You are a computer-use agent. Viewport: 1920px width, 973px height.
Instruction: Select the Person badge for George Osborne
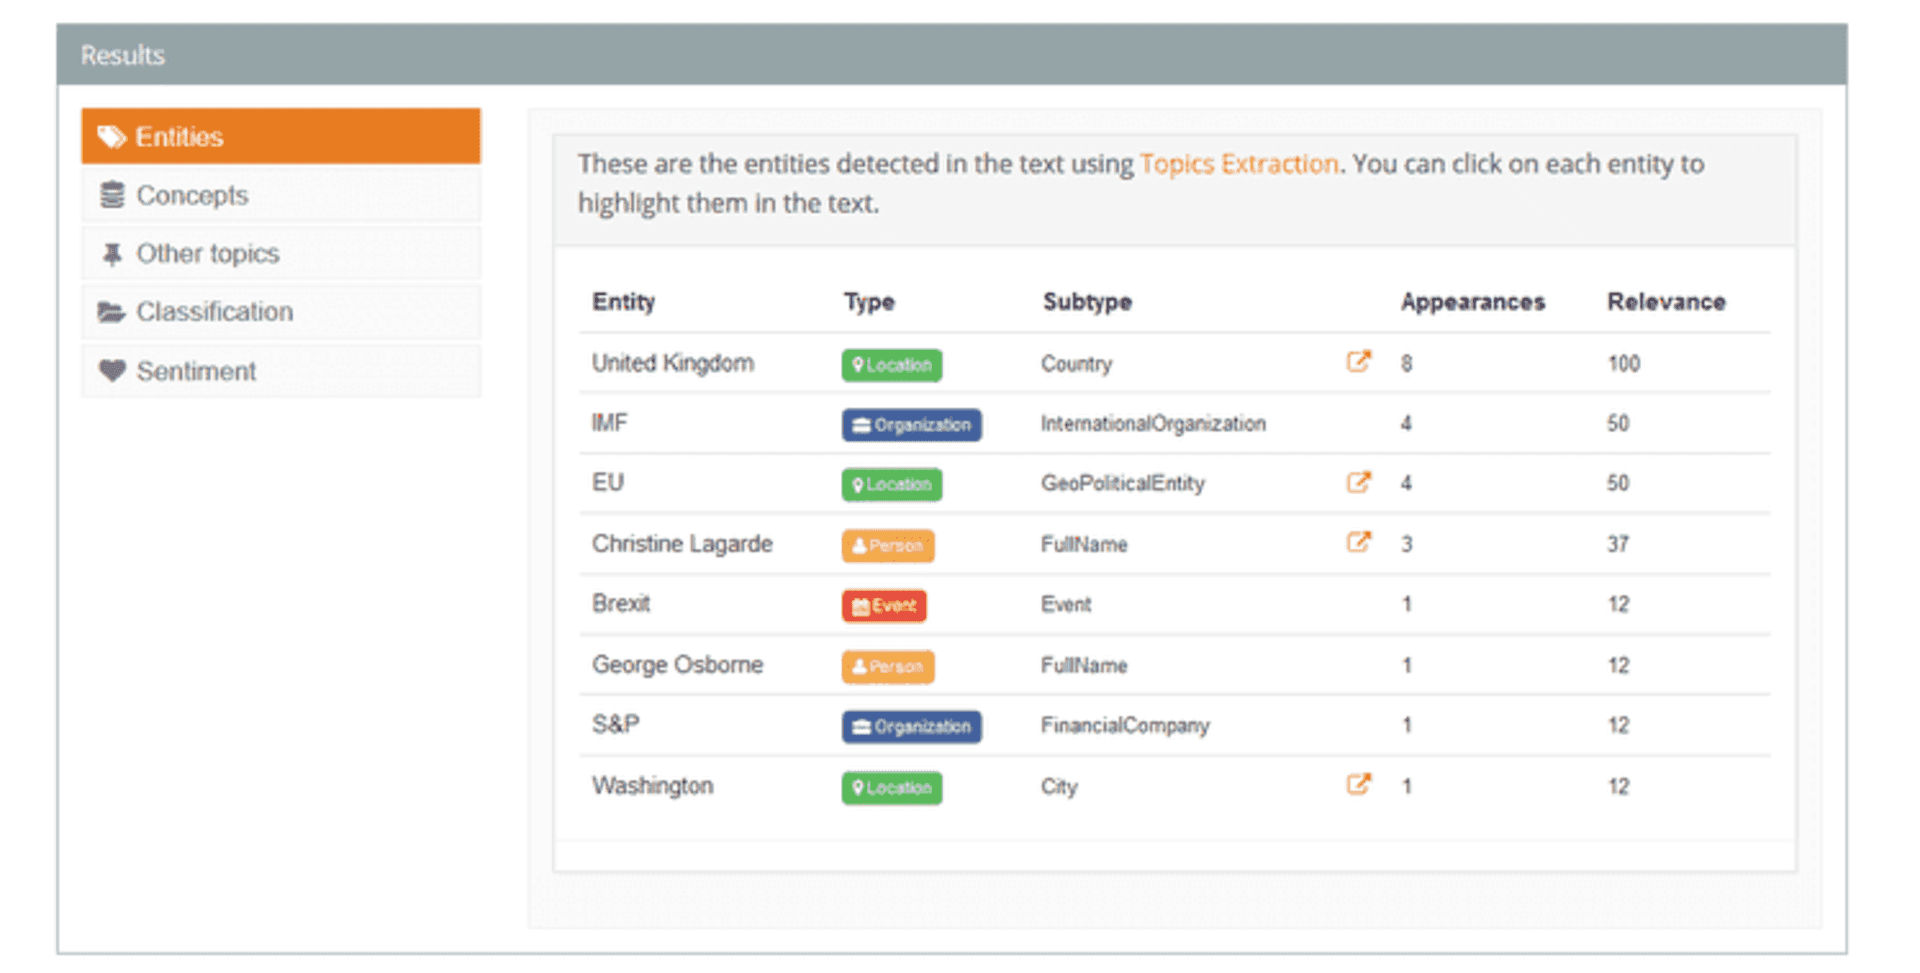pos(887,666)
